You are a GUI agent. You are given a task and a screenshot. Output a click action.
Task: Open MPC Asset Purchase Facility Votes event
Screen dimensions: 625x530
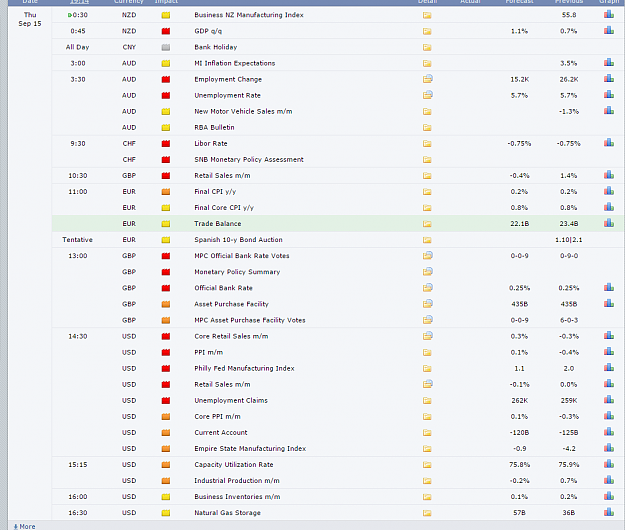[x=250, y=320]
